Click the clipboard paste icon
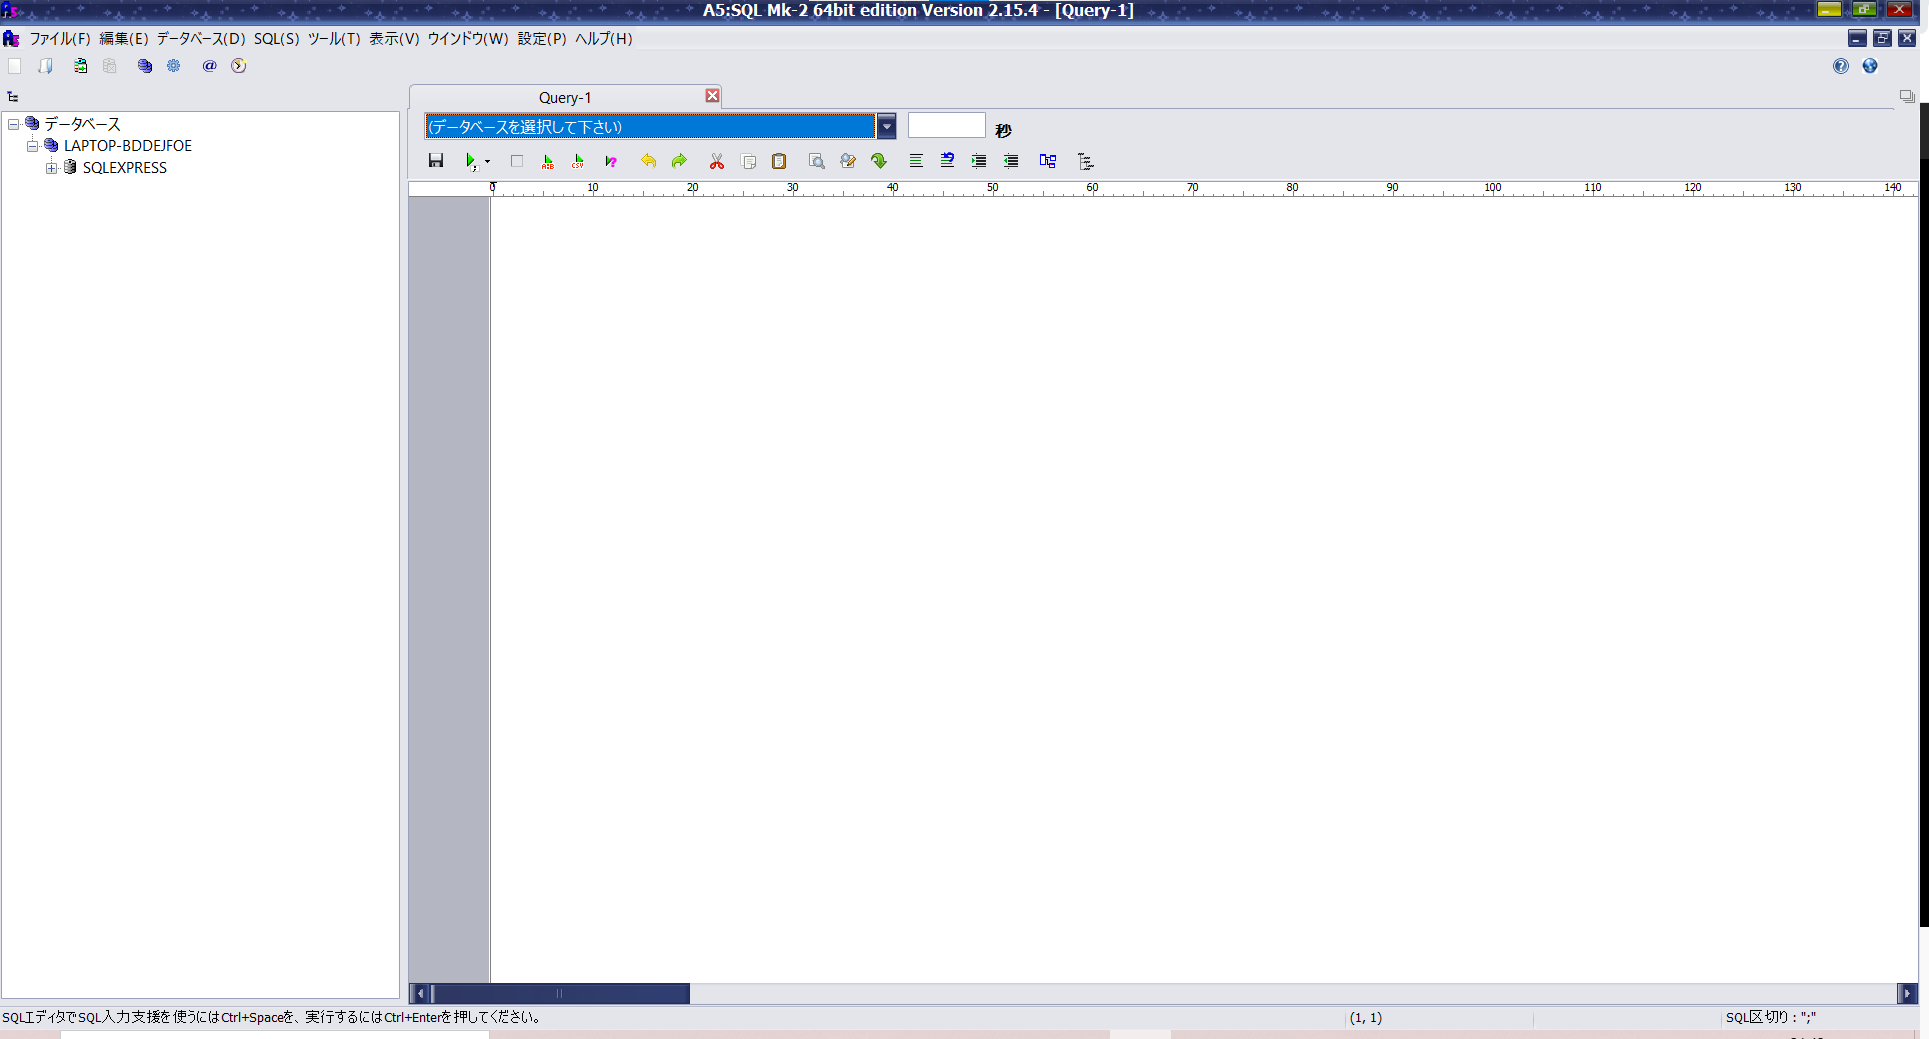The width and height of the screenshot is (1929, 1039). (x=779, y=161)
